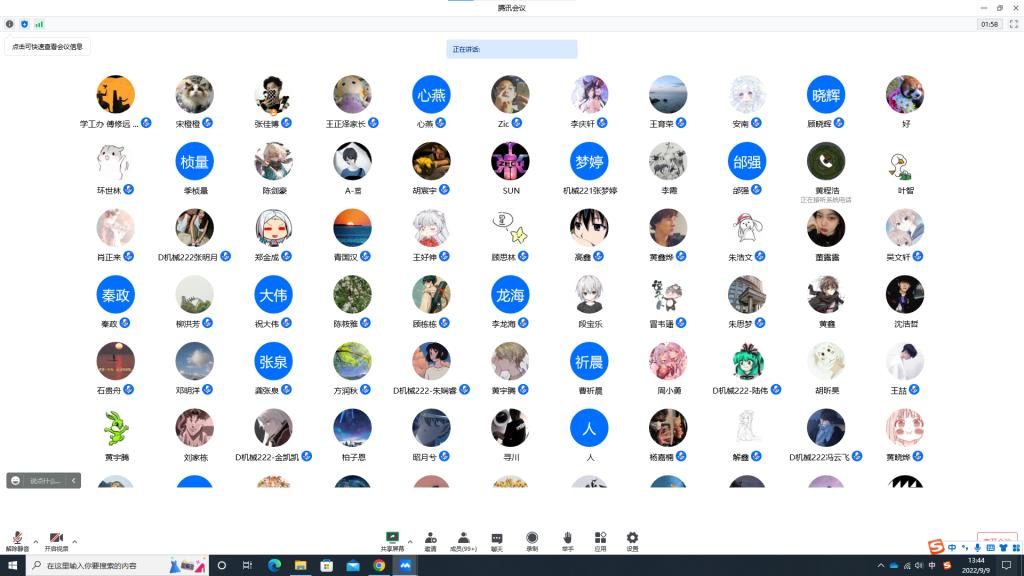Open the chat (聊天) panel
1024x576 pixels.
497,541
